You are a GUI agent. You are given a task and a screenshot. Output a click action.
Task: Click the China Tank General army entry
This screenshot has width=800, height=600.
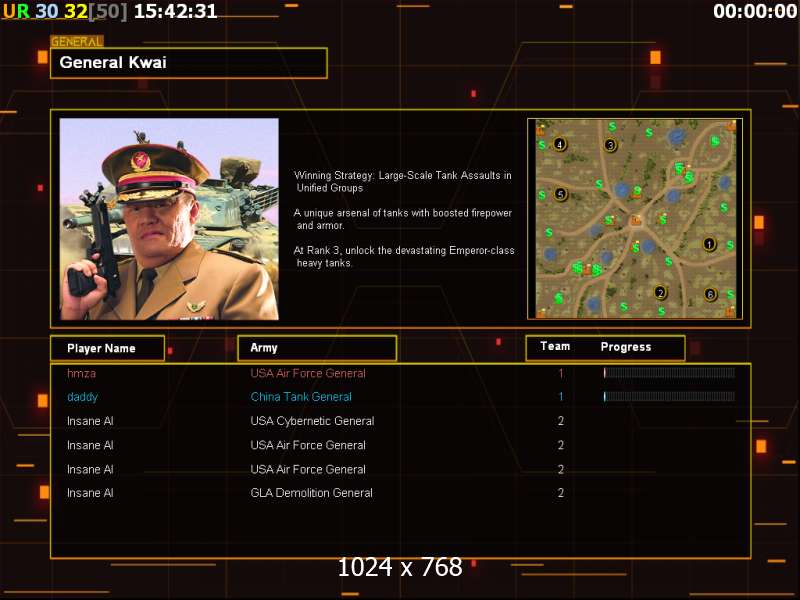(x=301, y=397)
